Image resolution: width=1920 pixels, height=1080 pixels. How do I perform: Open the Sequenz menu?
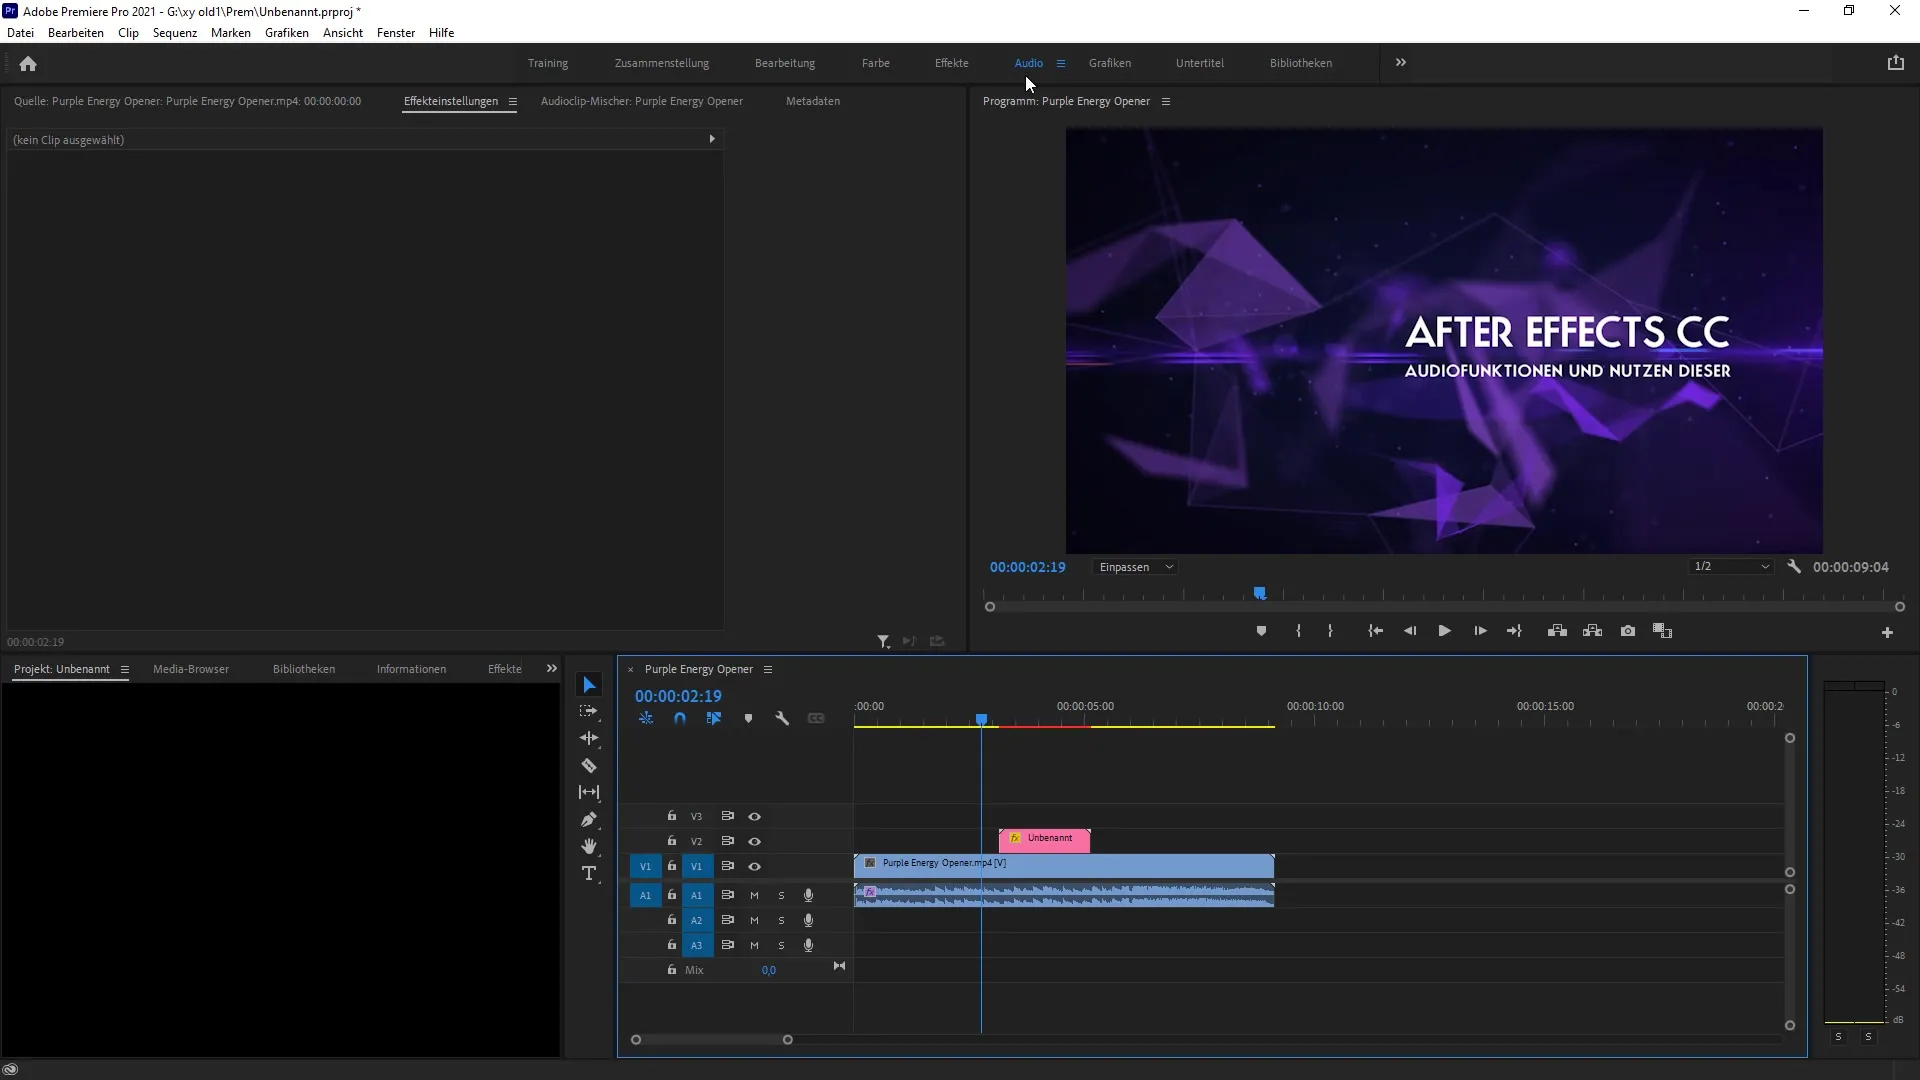[175, 33]
